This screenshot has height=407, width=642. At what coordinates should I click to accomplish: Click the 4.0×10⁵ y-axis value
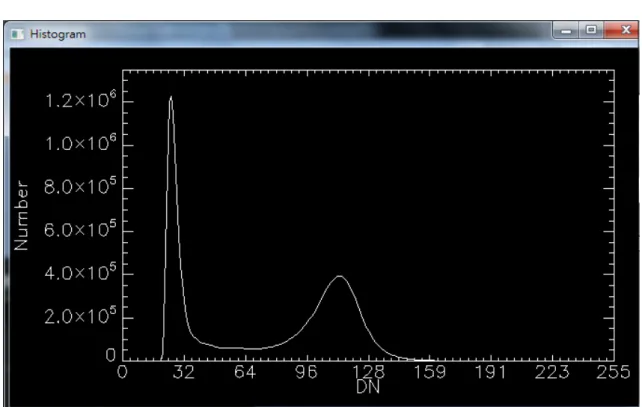tap(81, 272)
